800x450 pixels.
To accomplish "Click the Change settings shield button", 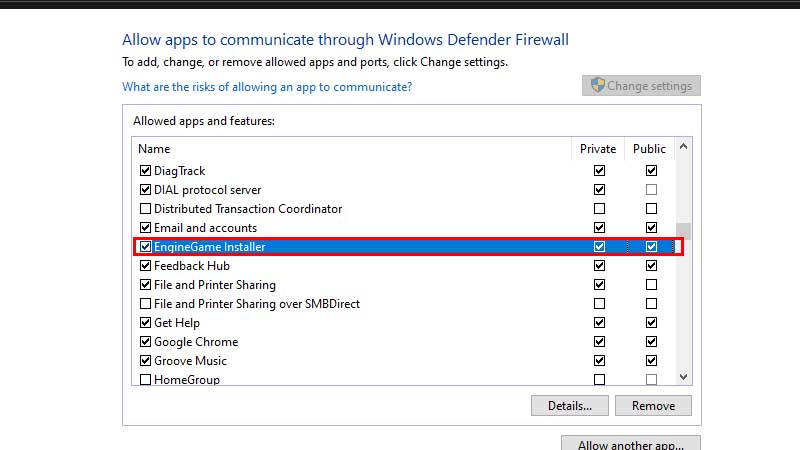I will [641, 86].
